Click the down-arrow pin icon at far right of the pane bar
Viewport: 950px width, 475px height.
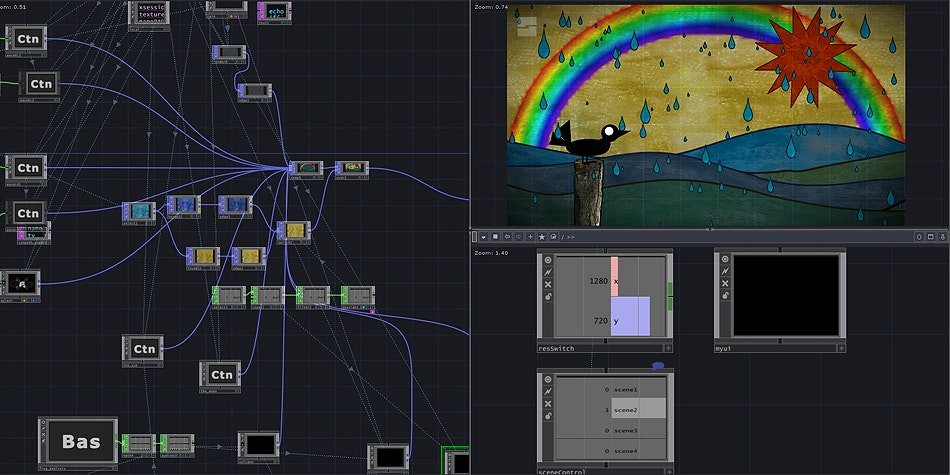942,237
